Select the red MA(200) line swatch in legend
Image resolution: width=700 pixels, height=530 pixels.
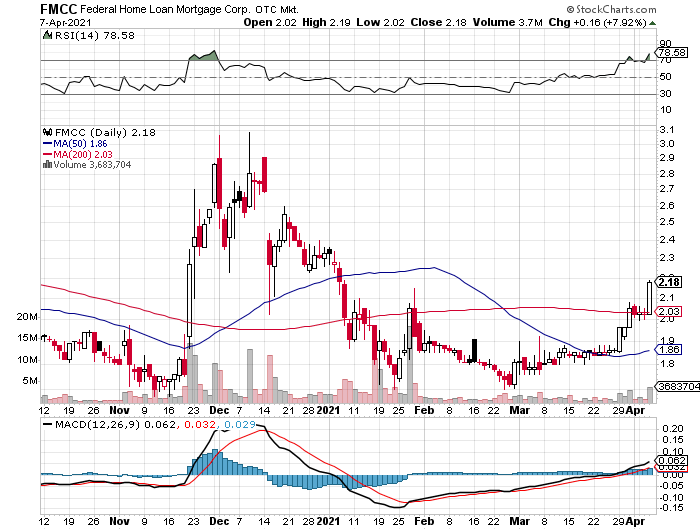click(x=48, y=154)
